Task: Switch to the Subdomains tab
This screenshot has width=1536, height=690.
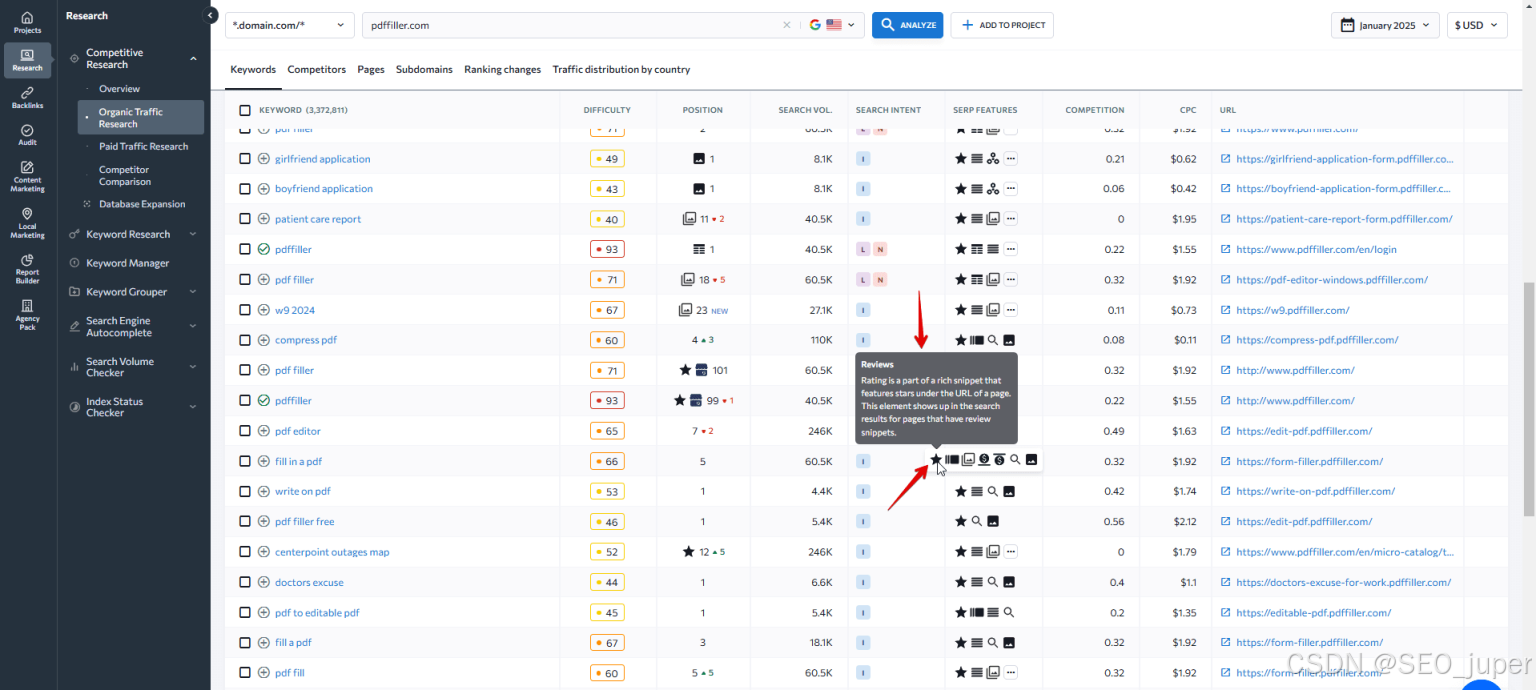Action: [424, 70]
